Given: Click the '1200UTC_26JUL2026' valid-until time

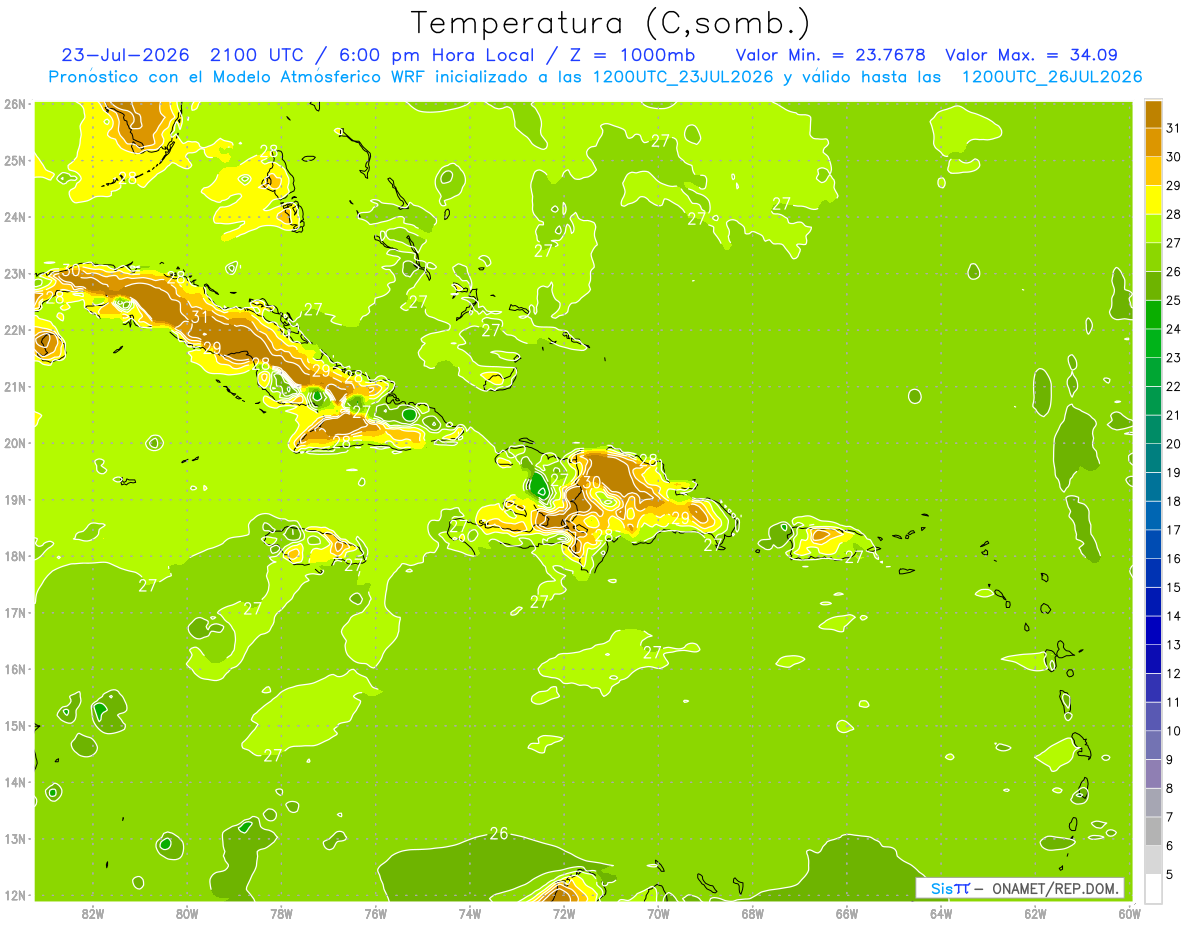Looking at the screenshot, I should click(x=1052, y=77).
